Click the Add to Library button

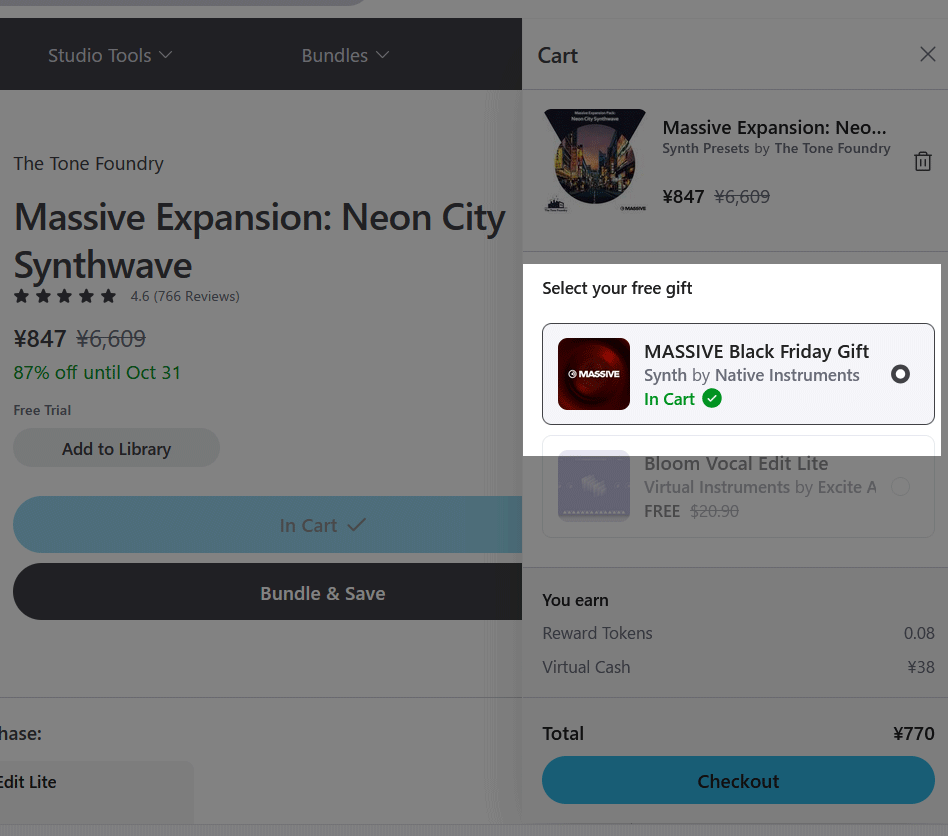pos(116,449)
